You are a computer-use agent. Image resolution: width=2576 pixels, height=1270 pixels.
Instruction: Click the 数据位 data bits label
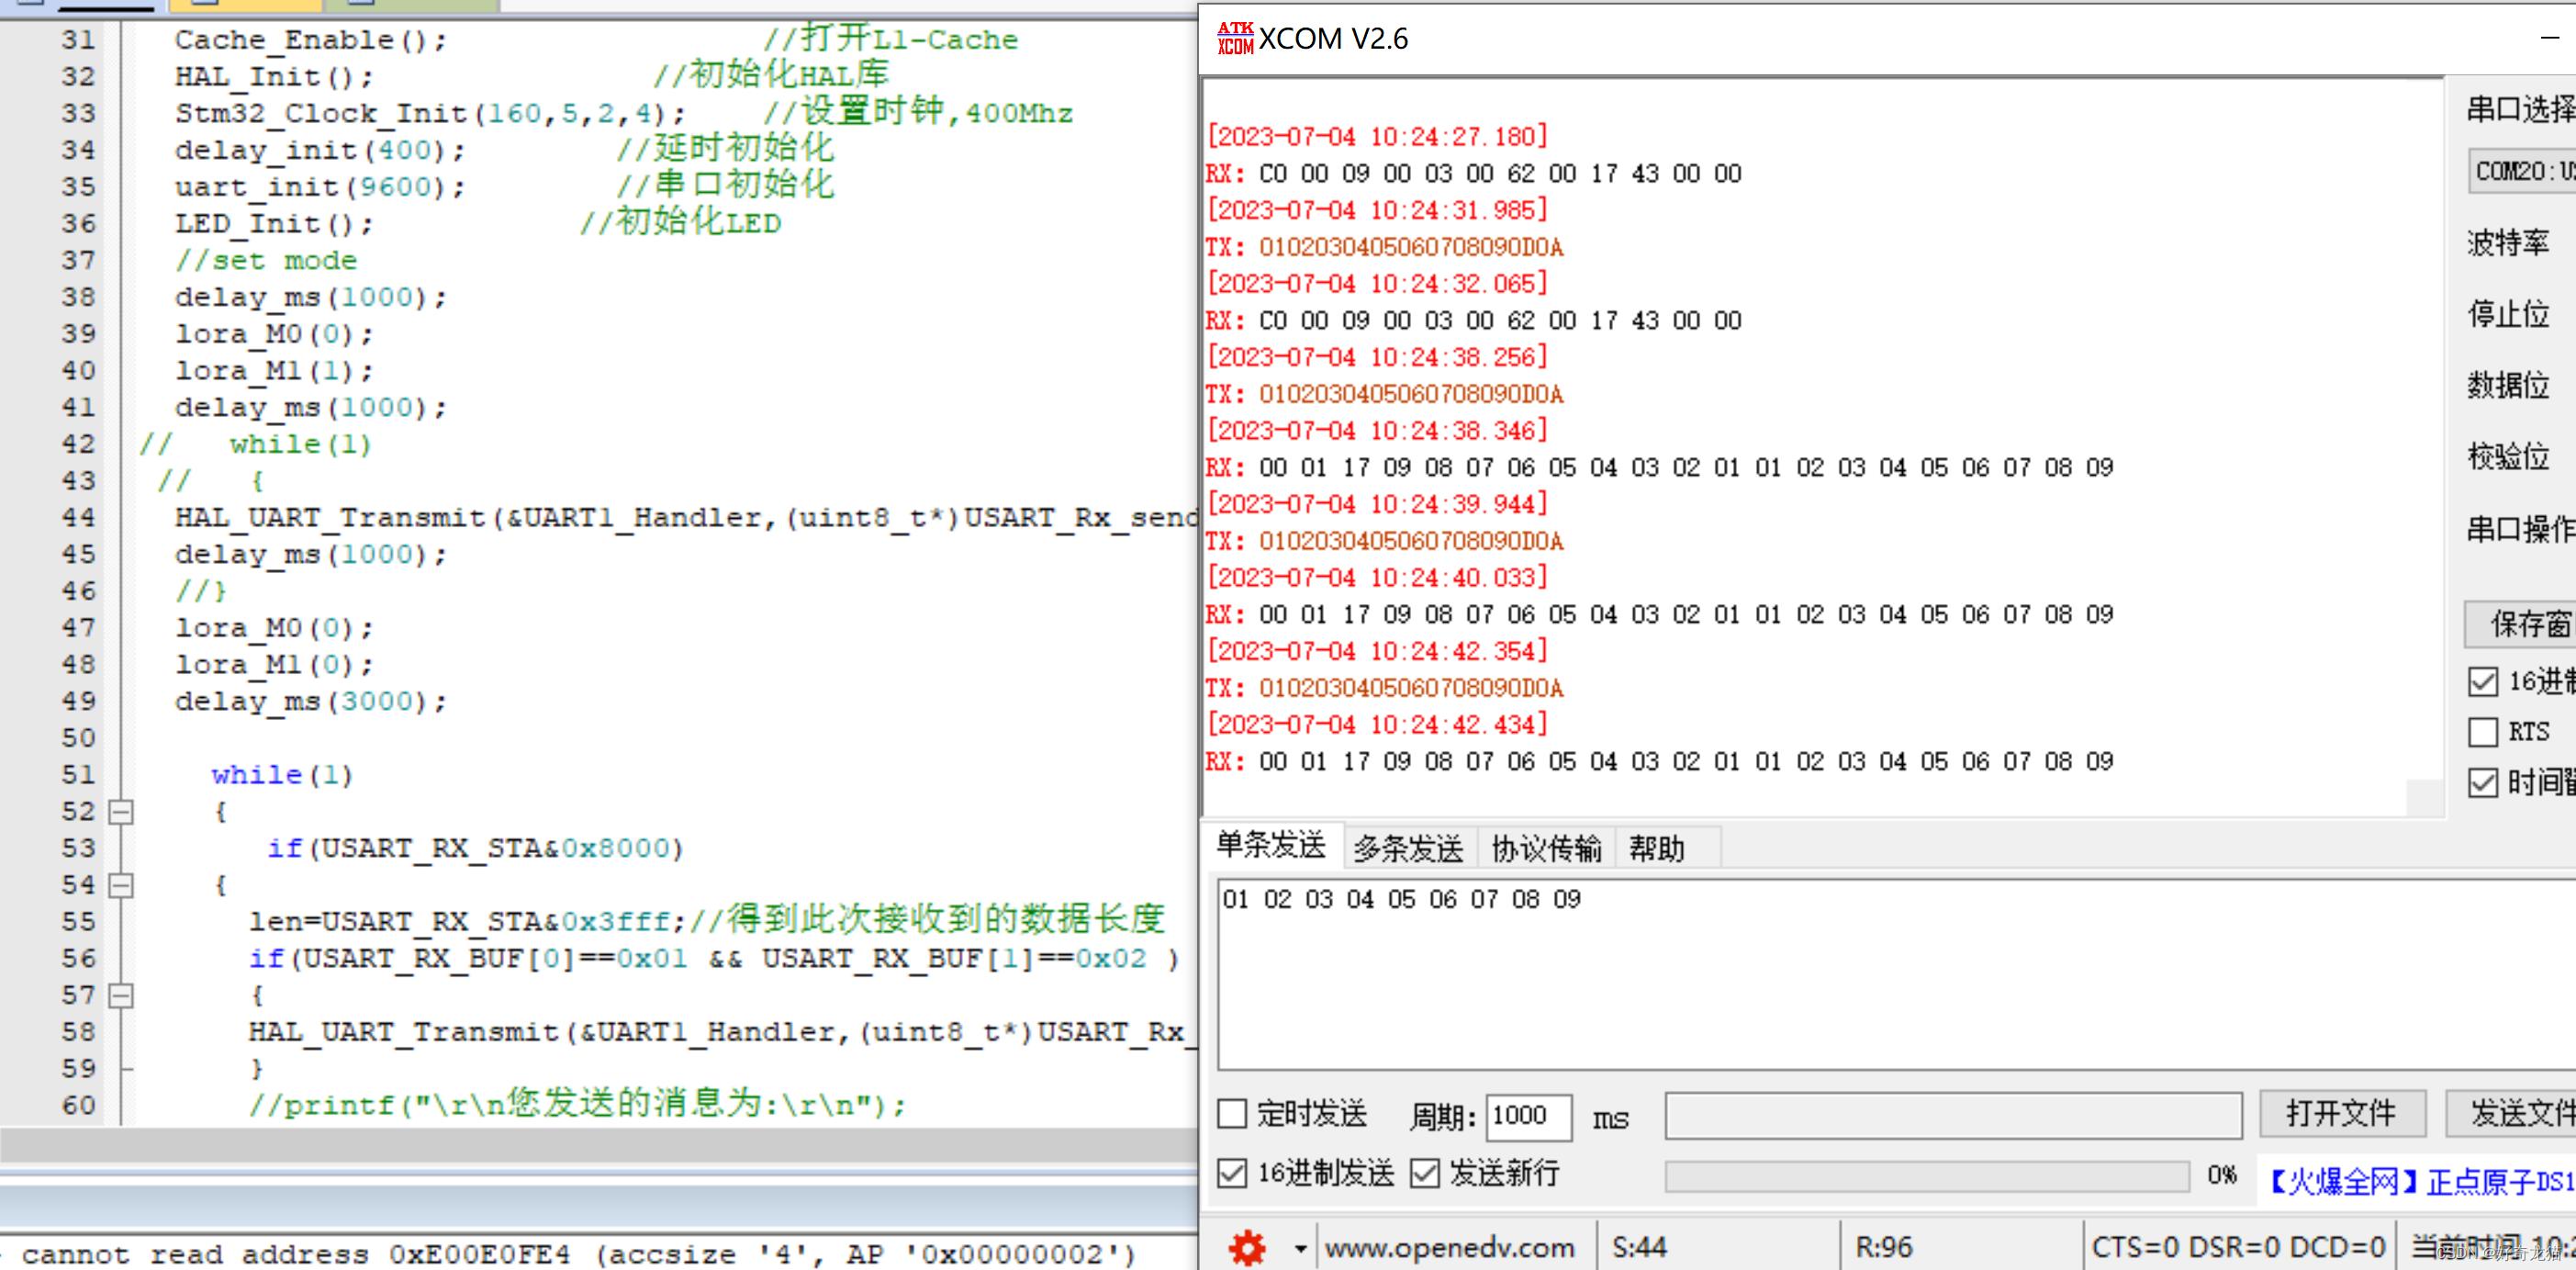[x=2507, y=385]
